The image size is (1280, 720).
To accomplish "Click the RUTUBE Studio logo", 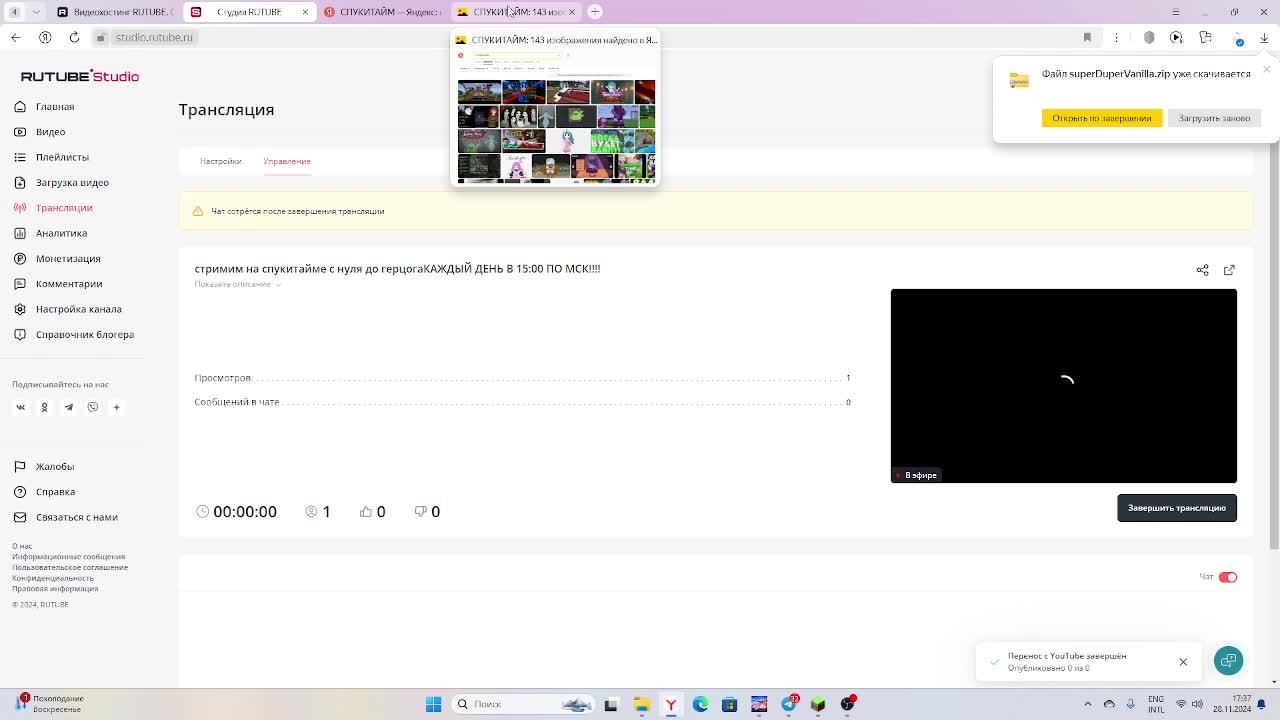I will [x=80, y=76].
